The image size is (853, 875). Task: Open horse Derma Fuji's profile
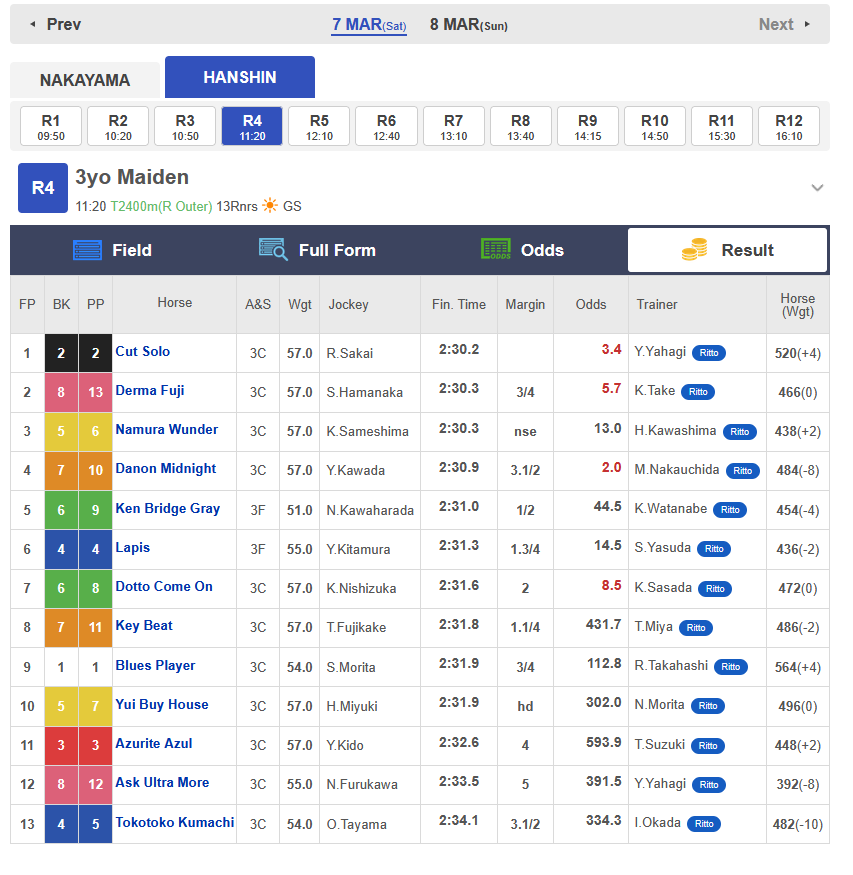(150, 391)
